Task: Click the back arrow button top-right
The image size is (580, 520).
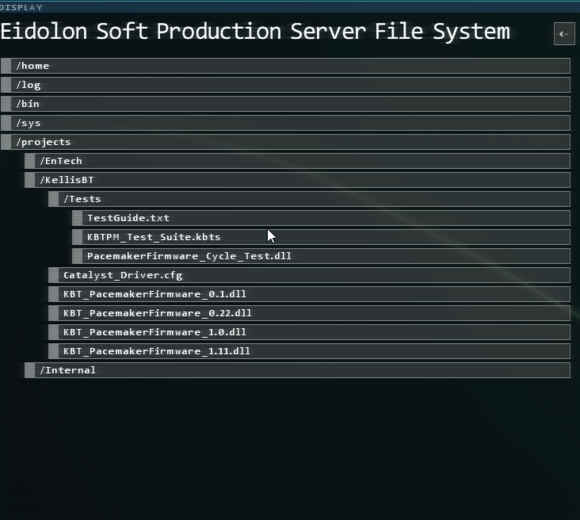Action: point(564,34)
